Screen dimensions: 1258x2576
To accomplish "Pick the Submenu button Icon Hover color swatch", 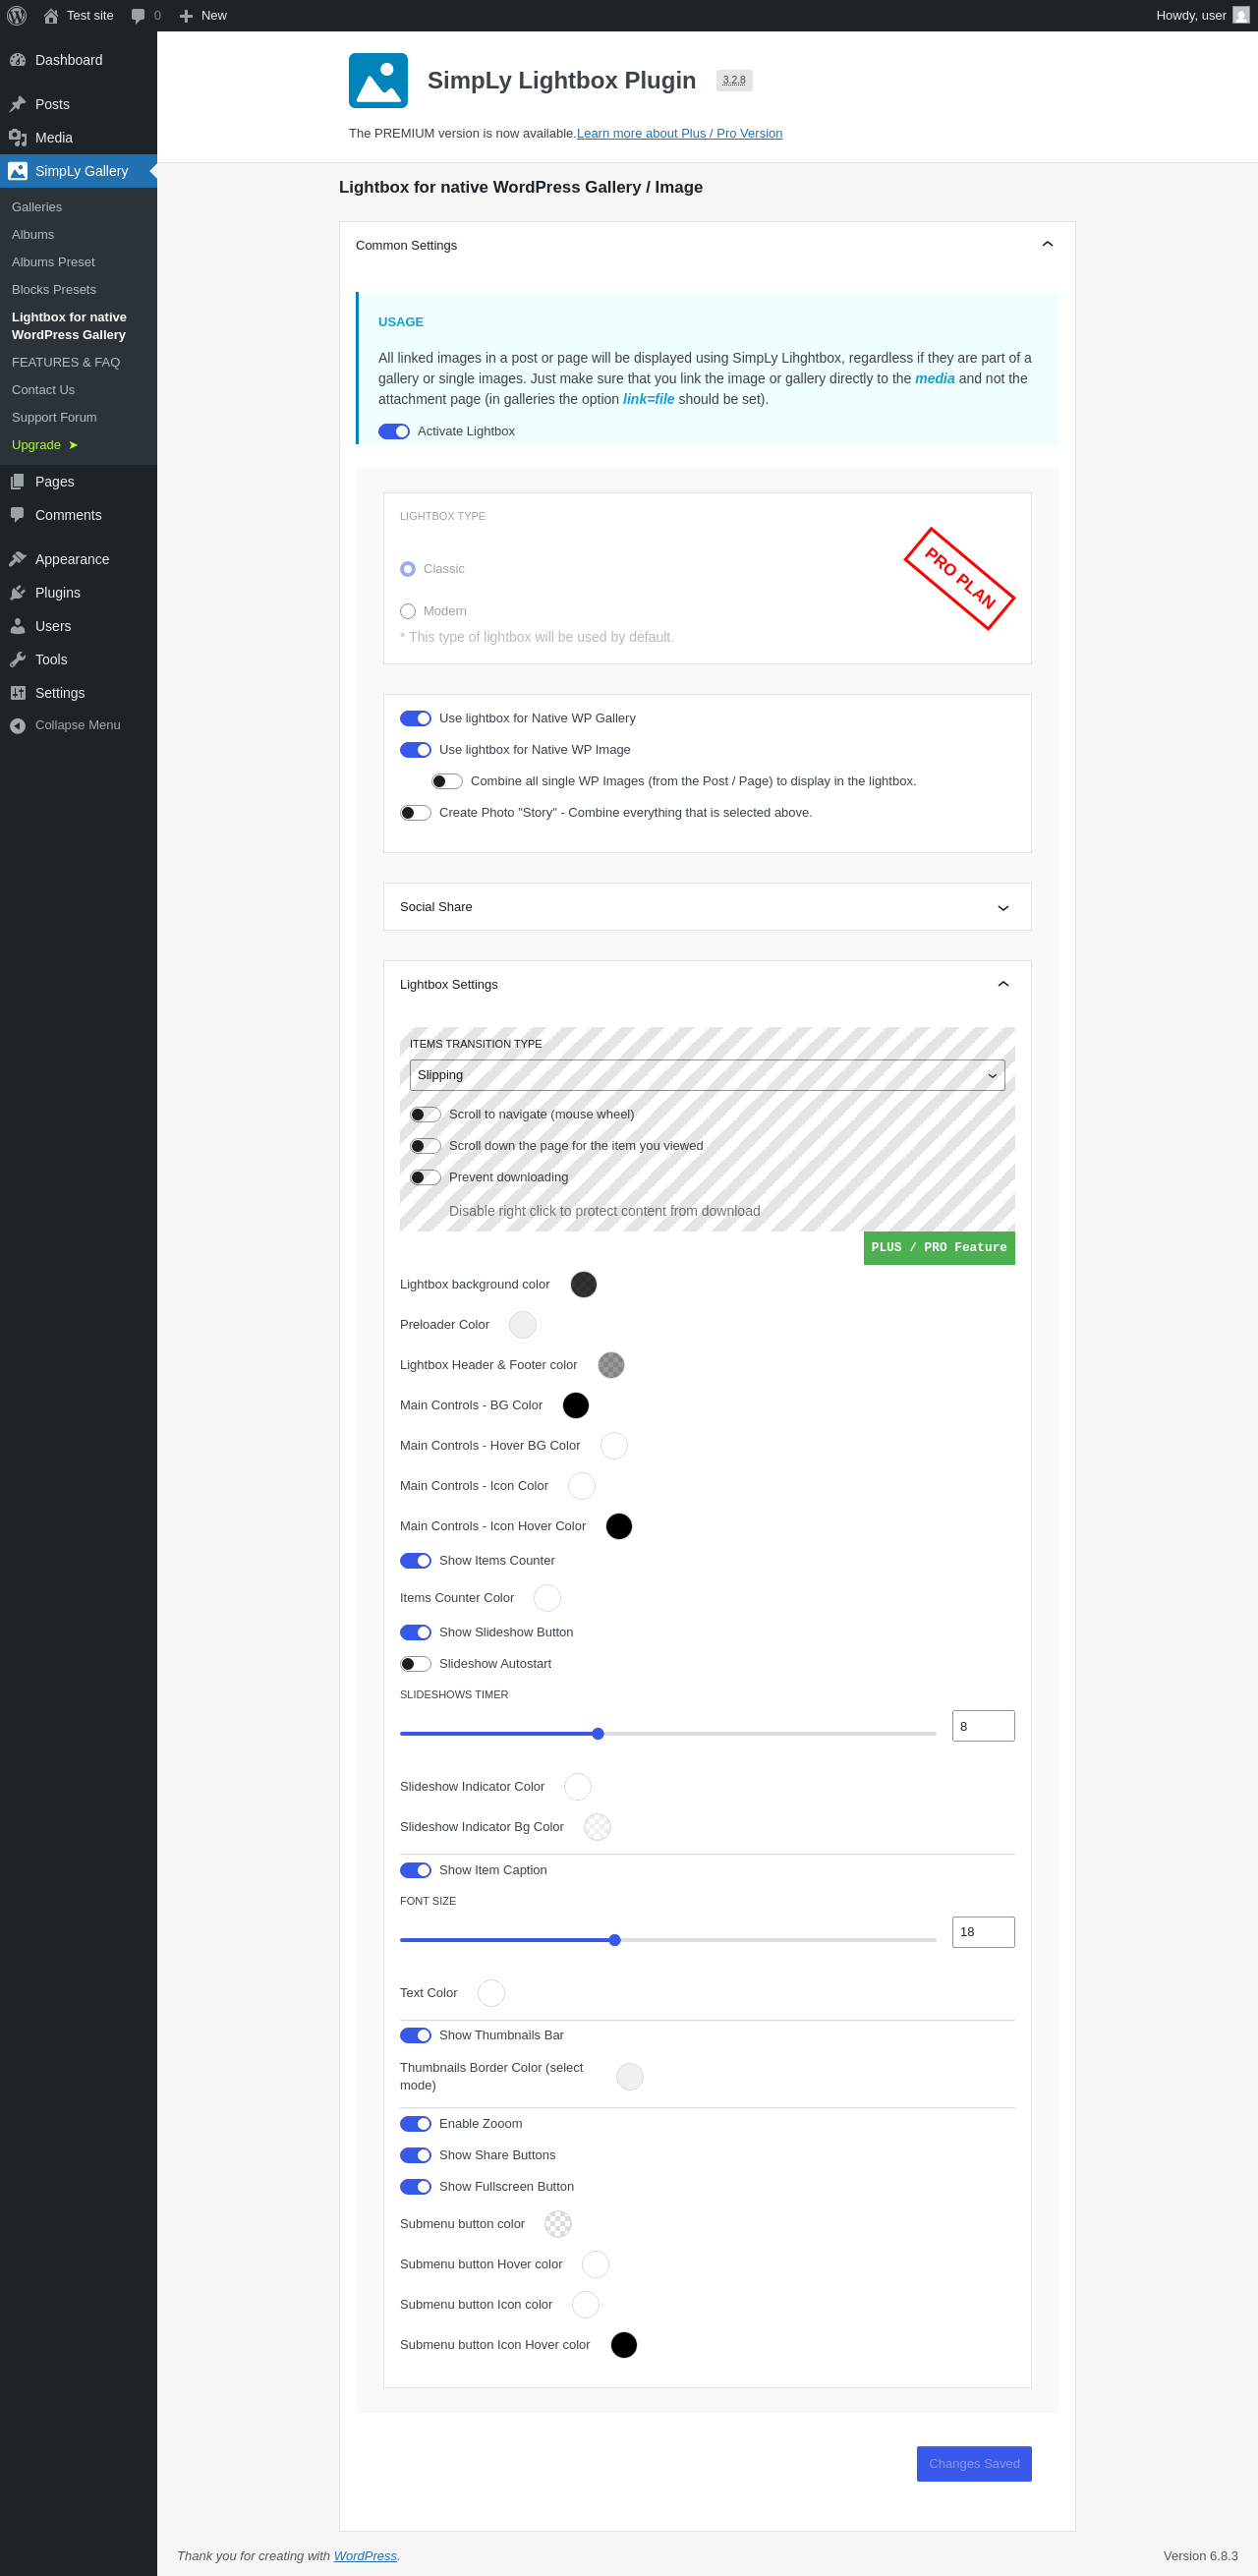I will 624,2345.
